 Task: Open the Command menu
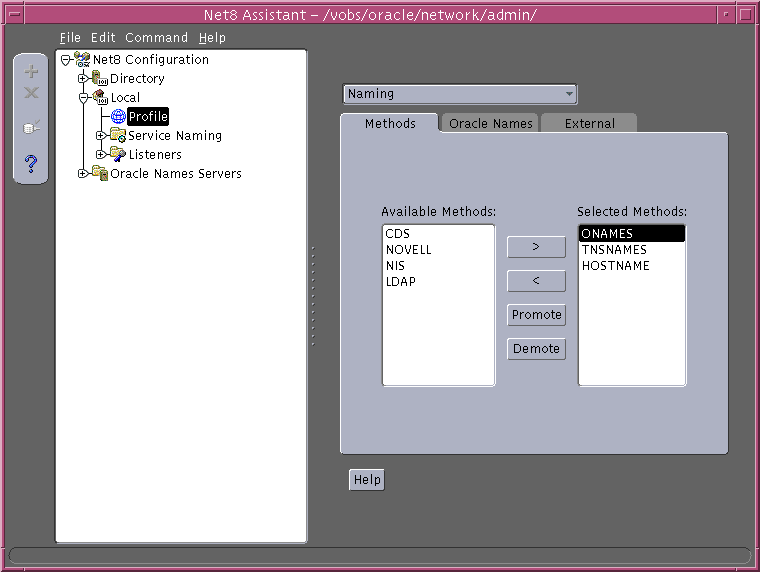(156, 37)
